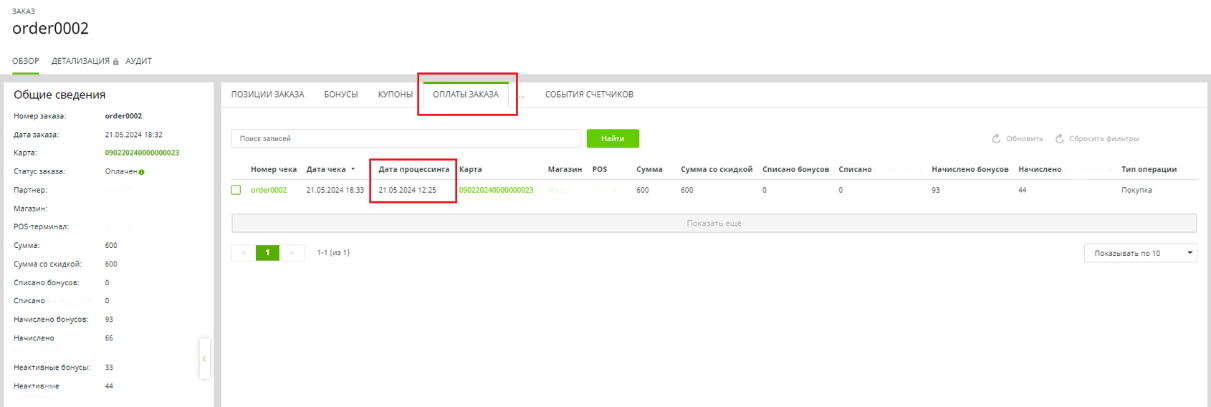Switch to the Купоны tab
The image size is (1211, 407).
click(395, 94)
